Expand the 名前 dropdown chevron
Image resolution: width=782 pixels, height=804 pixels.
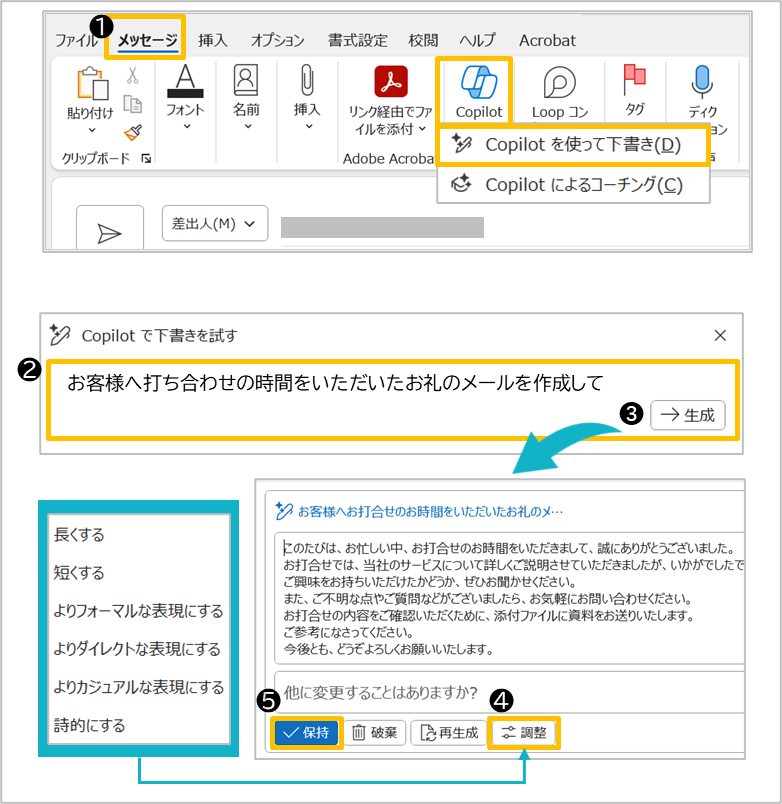click(248, 126)
